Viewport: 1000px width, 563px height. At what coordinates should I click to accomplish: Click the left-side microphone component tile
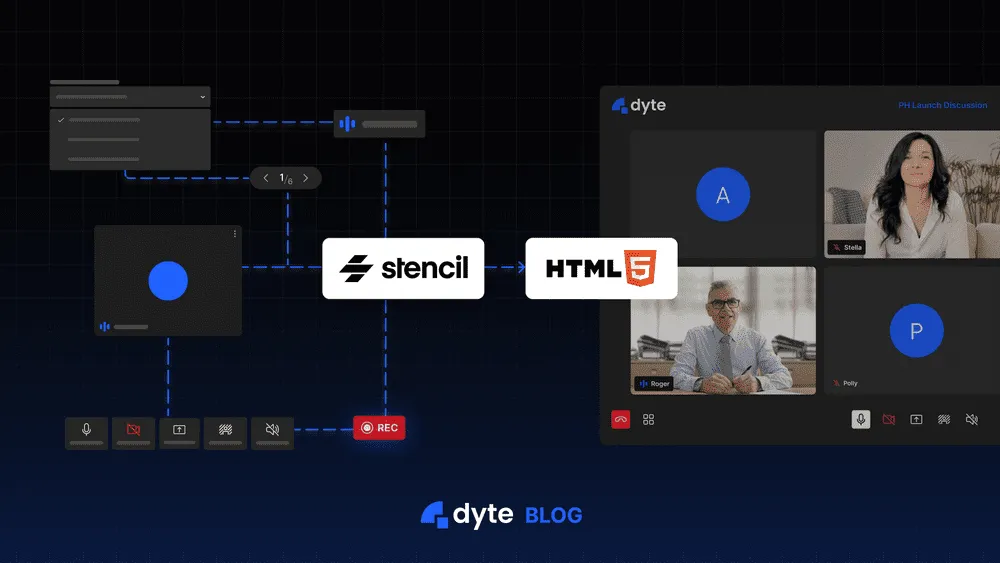pyautogui.click(x=87, y=433)
